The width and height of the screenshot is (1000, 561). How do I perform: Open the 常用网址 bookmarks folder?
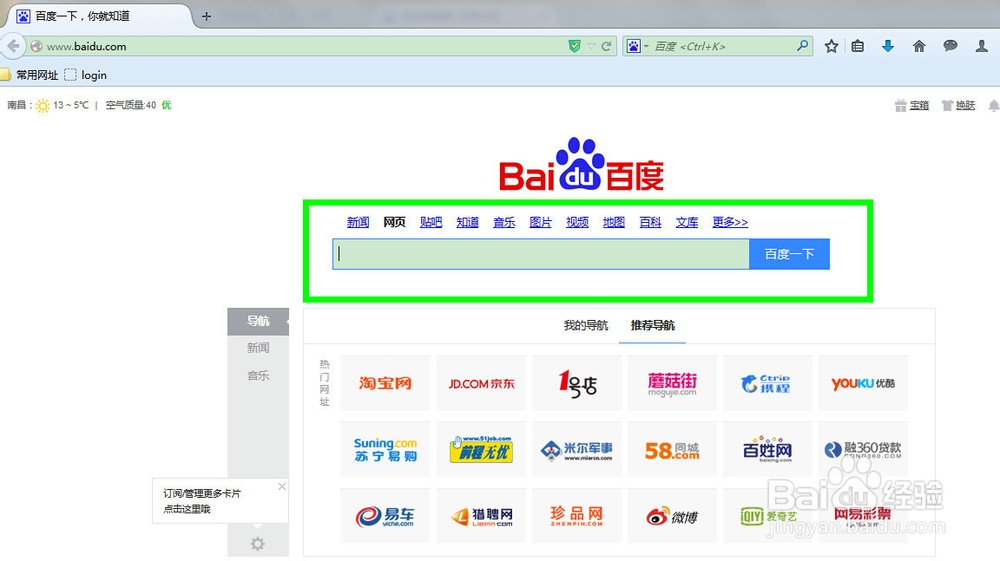pos(29,75)
